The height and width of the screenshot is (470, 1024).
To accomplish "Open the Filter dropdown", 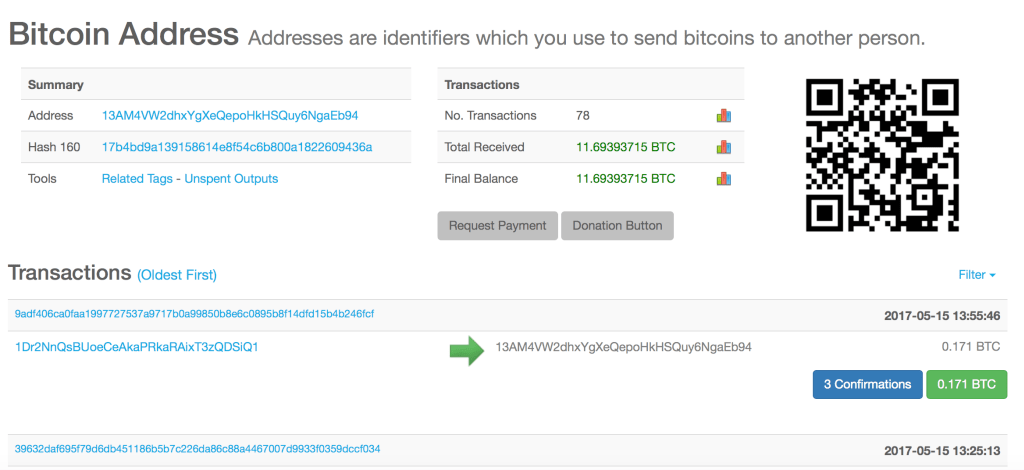I will pyautogui.click(x=976, y=274).
